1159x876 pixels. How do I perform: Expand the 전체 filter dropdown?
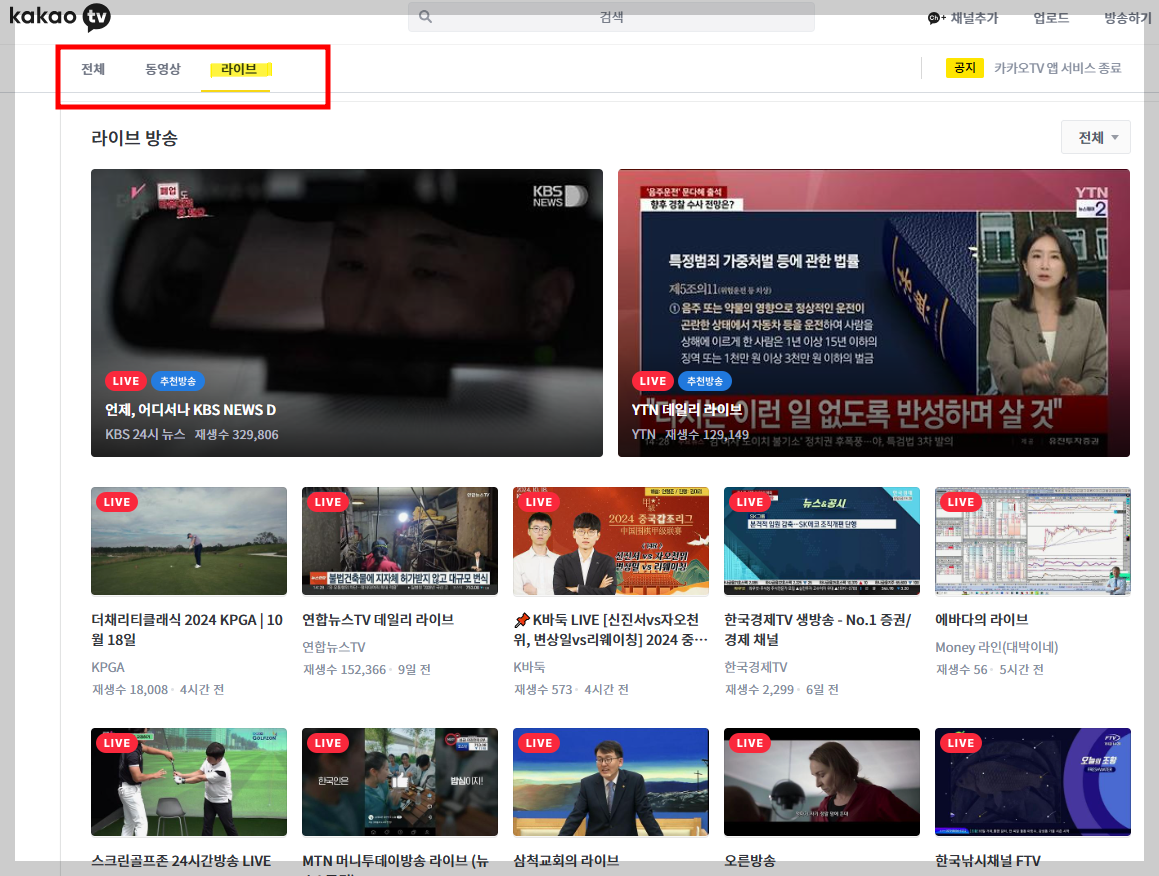(x=1095, y=137)
